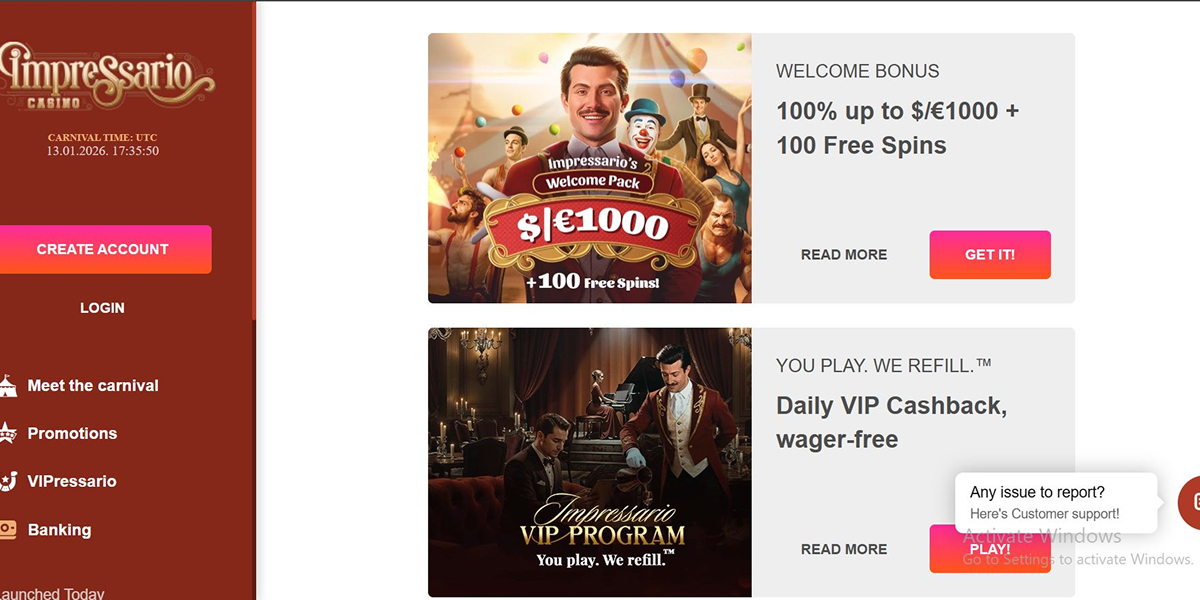Screen dimensions: 1200x600
Task: Click READ MORE on the VIP Cashback card
Action: [x=844, y=549]
